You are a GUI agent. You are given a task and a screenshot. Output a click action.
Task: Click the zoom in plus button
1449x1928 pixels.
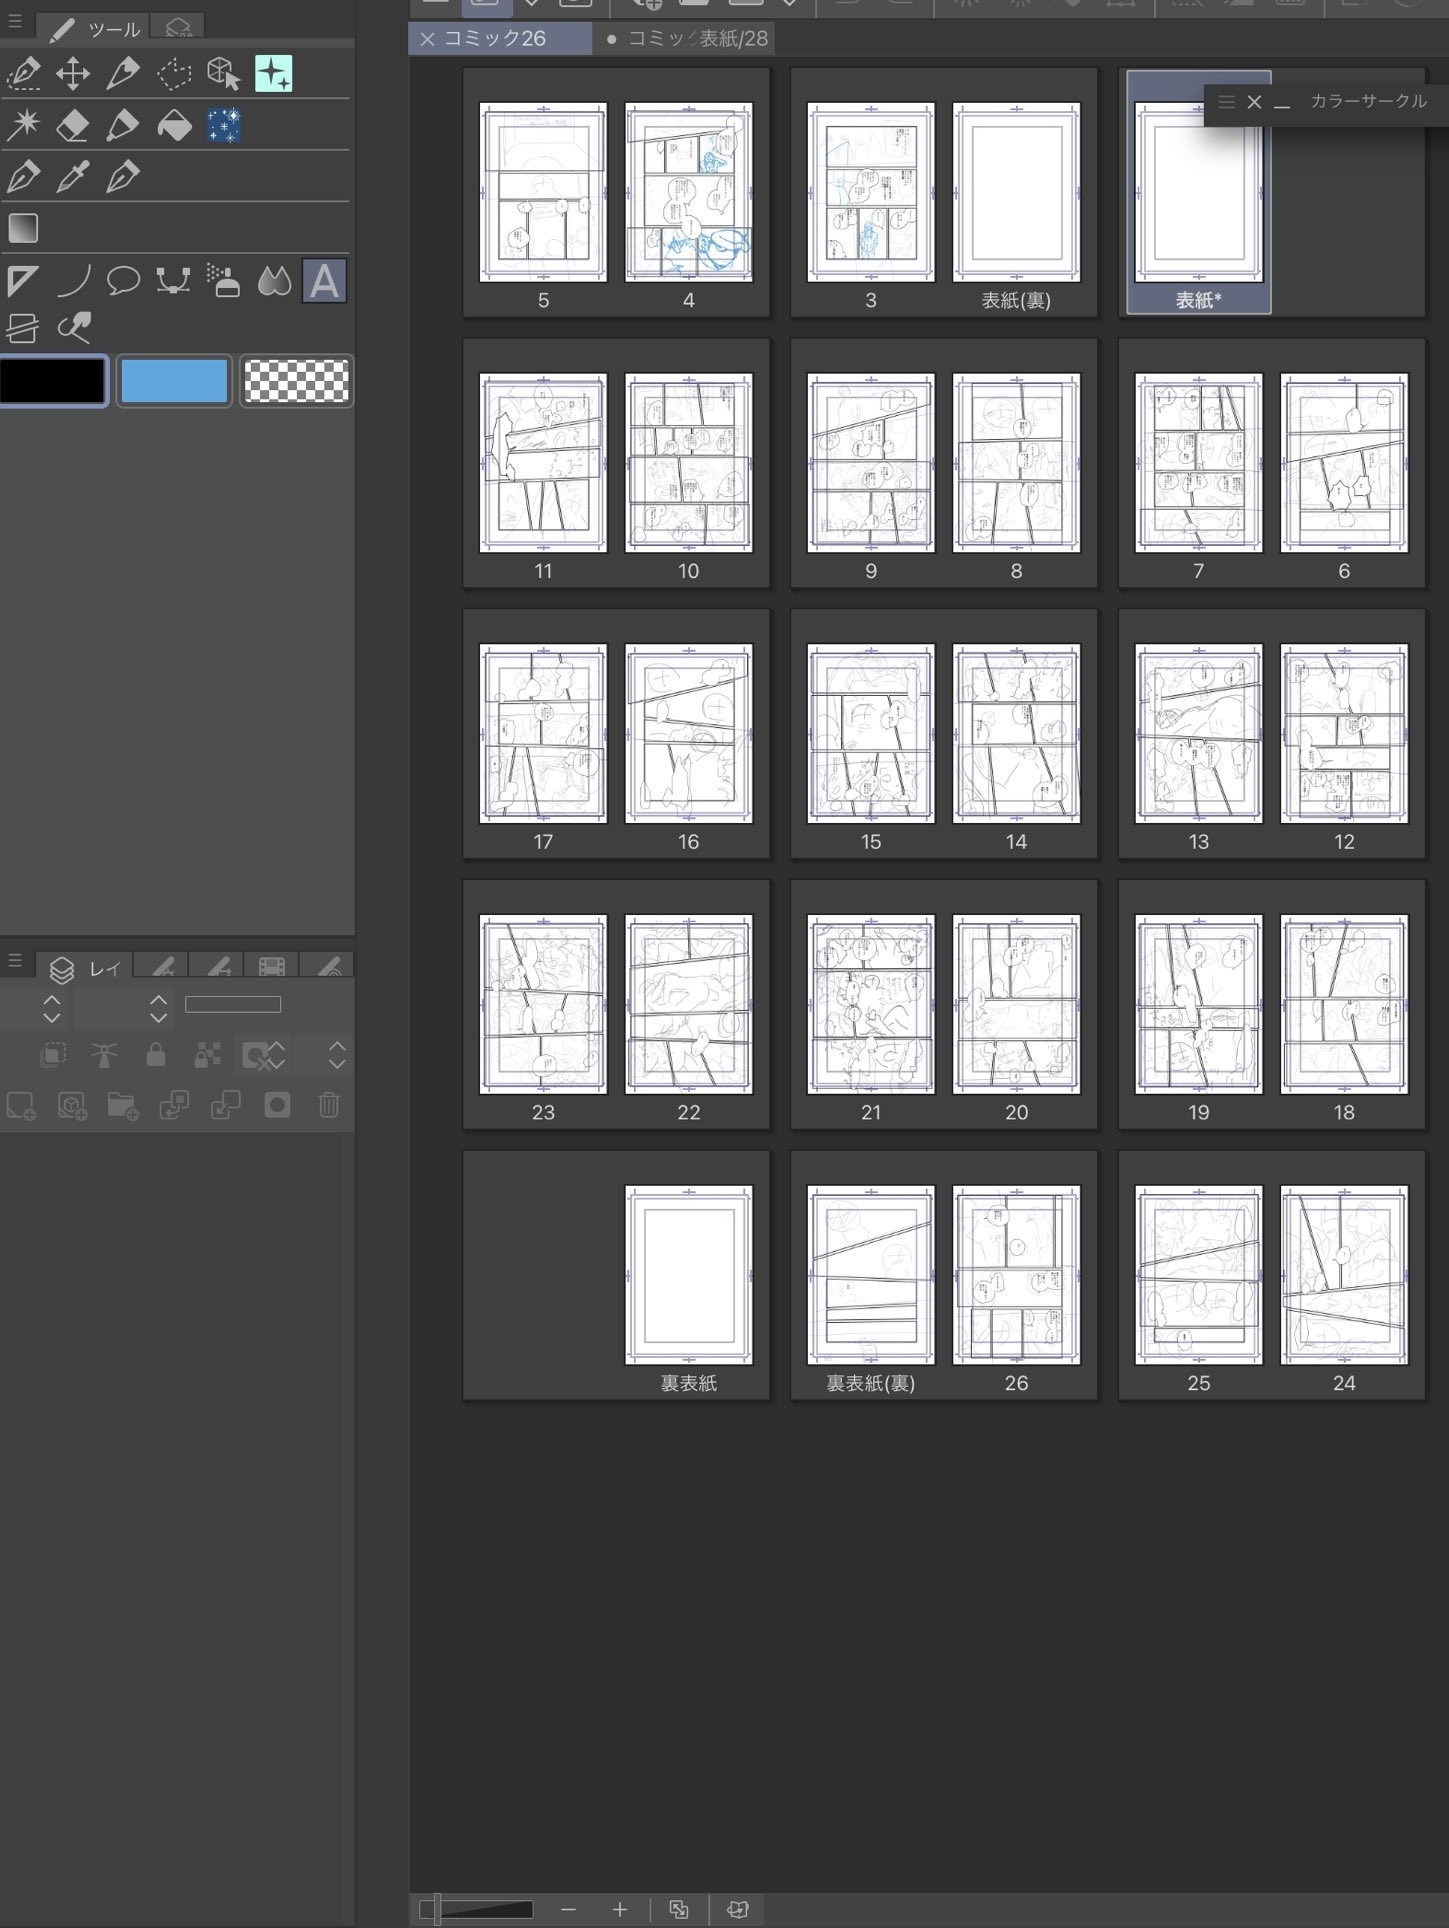(x=620, y=1910)
